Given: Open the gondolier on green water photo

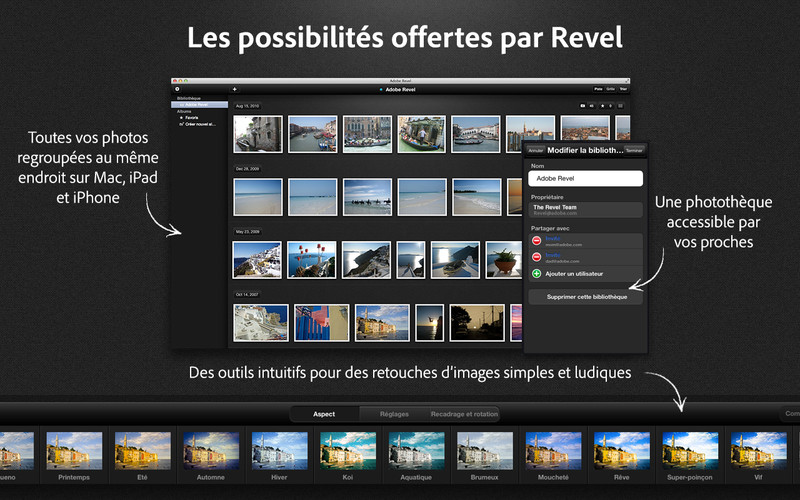Looking at the screenshot, I should click(x=421, y=134).
